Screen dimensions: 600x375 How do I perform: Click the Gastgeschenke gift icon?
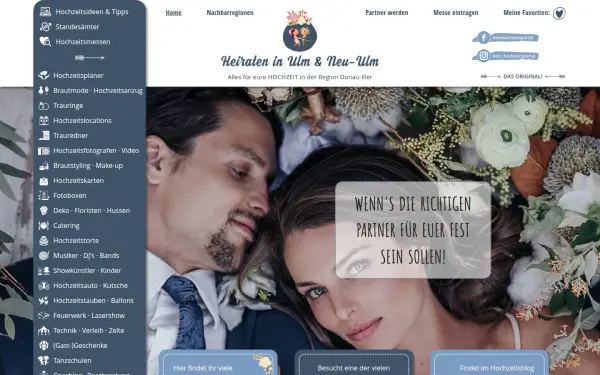44,345
